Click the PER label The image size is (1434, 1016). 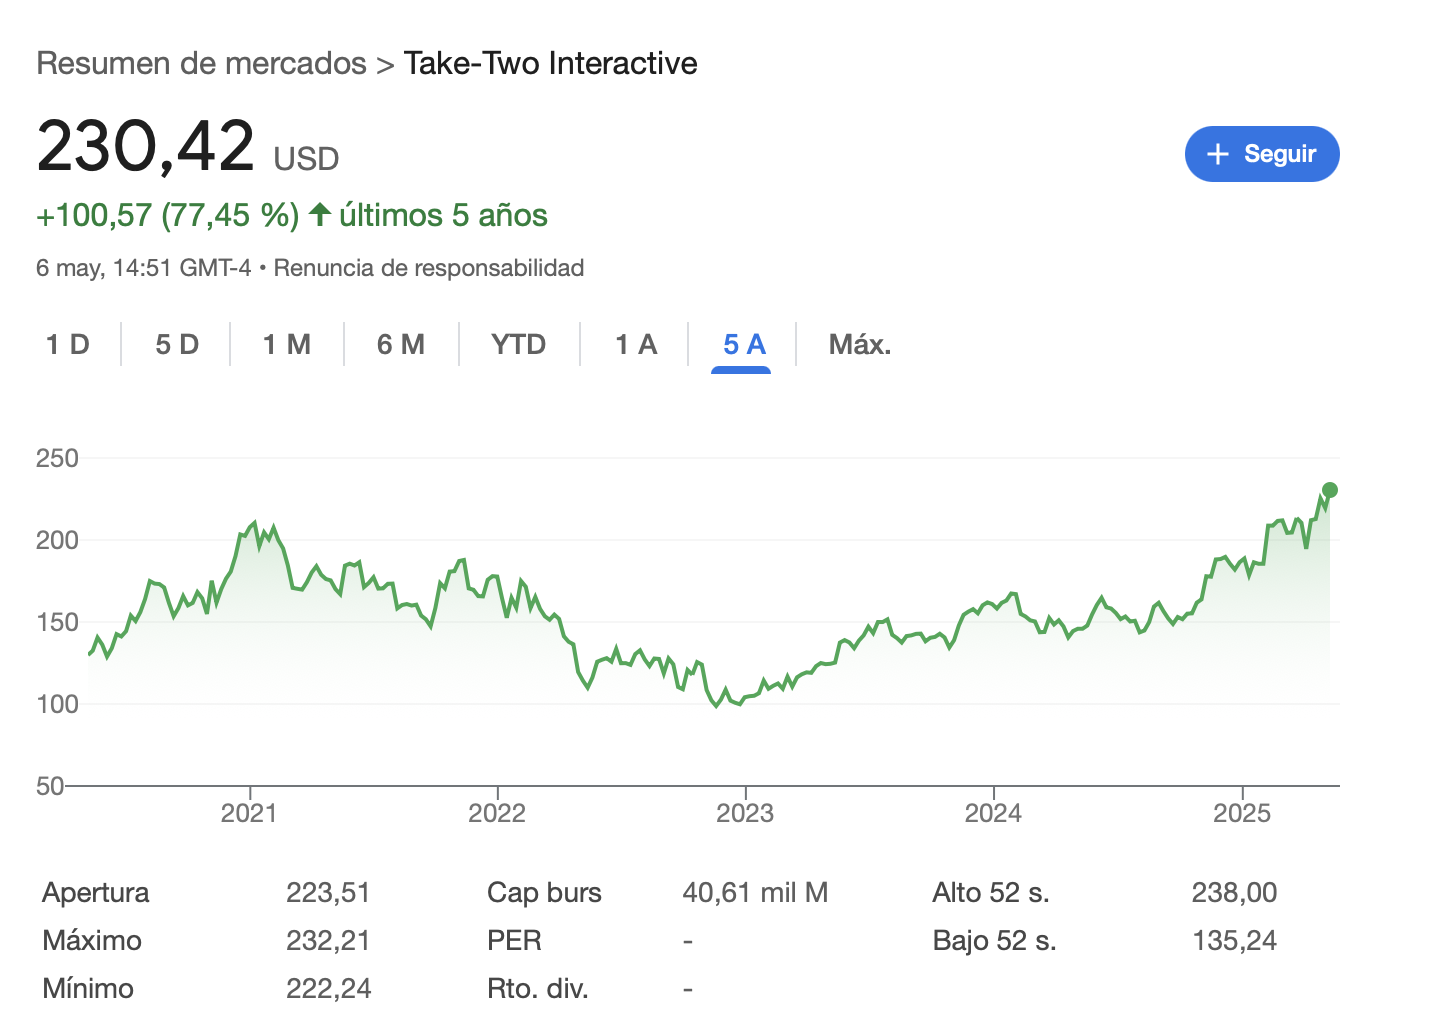pyautogui.click(x=514, y=941)
